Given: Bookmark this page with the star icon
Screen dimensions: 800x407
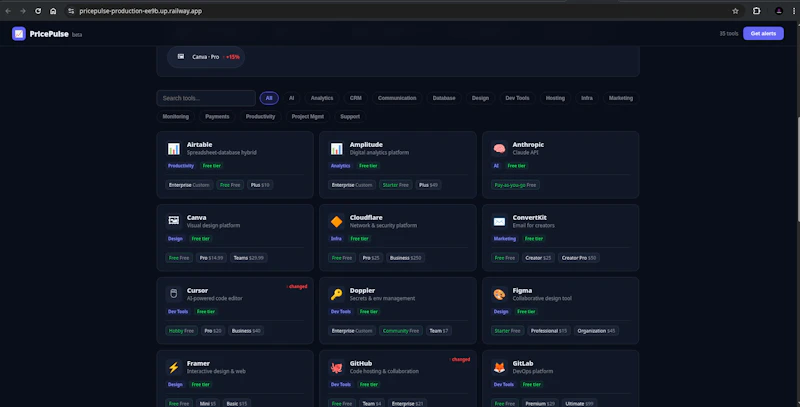Looking at the screenshot, I should [x=735, y=11].
